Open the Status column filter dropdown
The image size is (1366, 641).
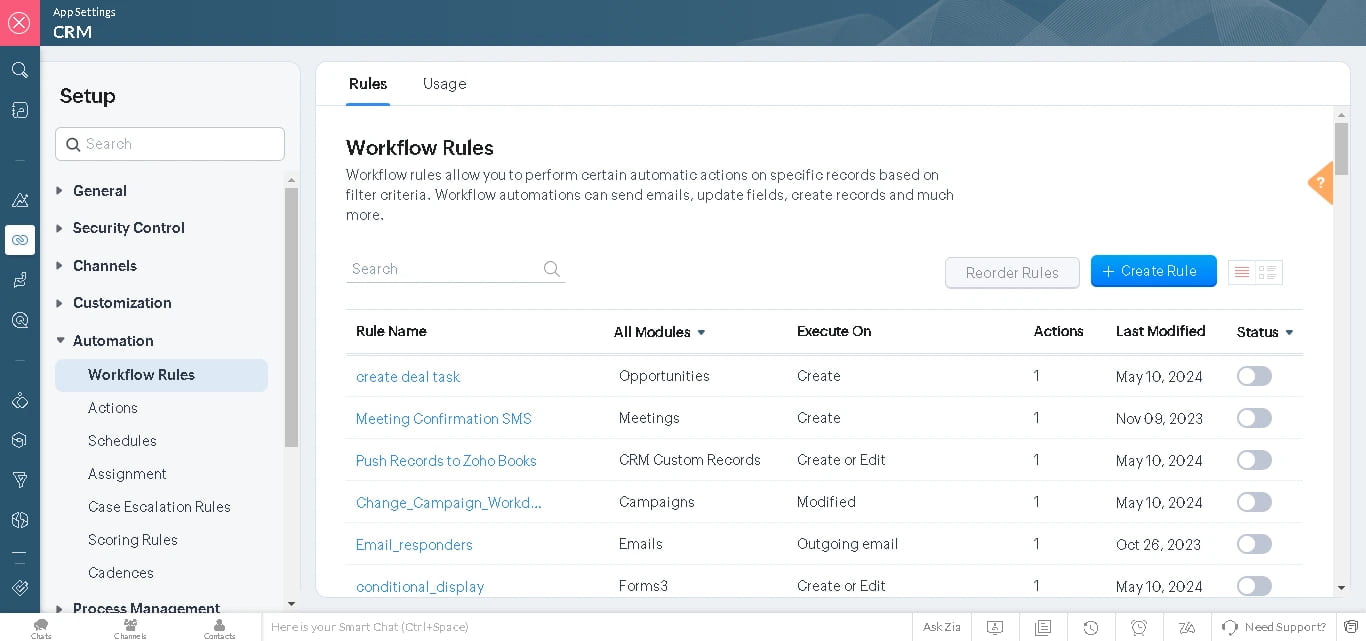coord(1265,332)
